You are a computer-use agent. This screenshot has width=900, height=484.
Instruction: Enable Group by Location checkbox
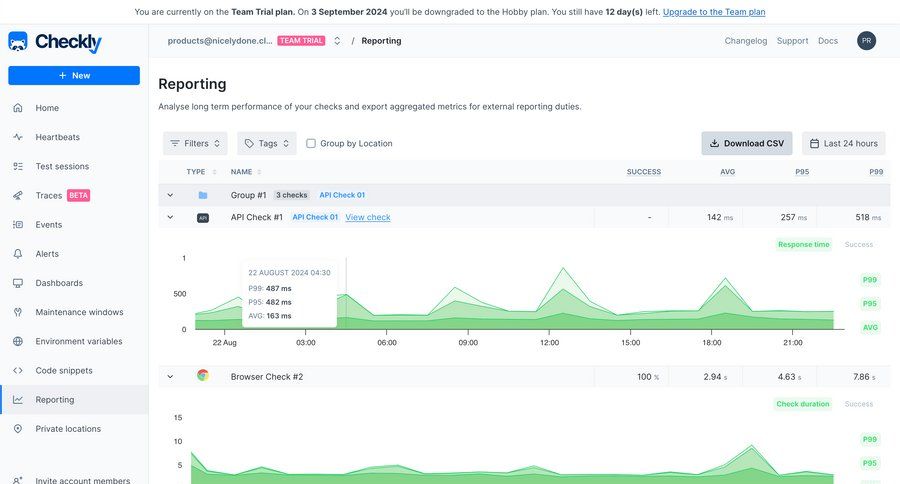click(x=311, y=144)
